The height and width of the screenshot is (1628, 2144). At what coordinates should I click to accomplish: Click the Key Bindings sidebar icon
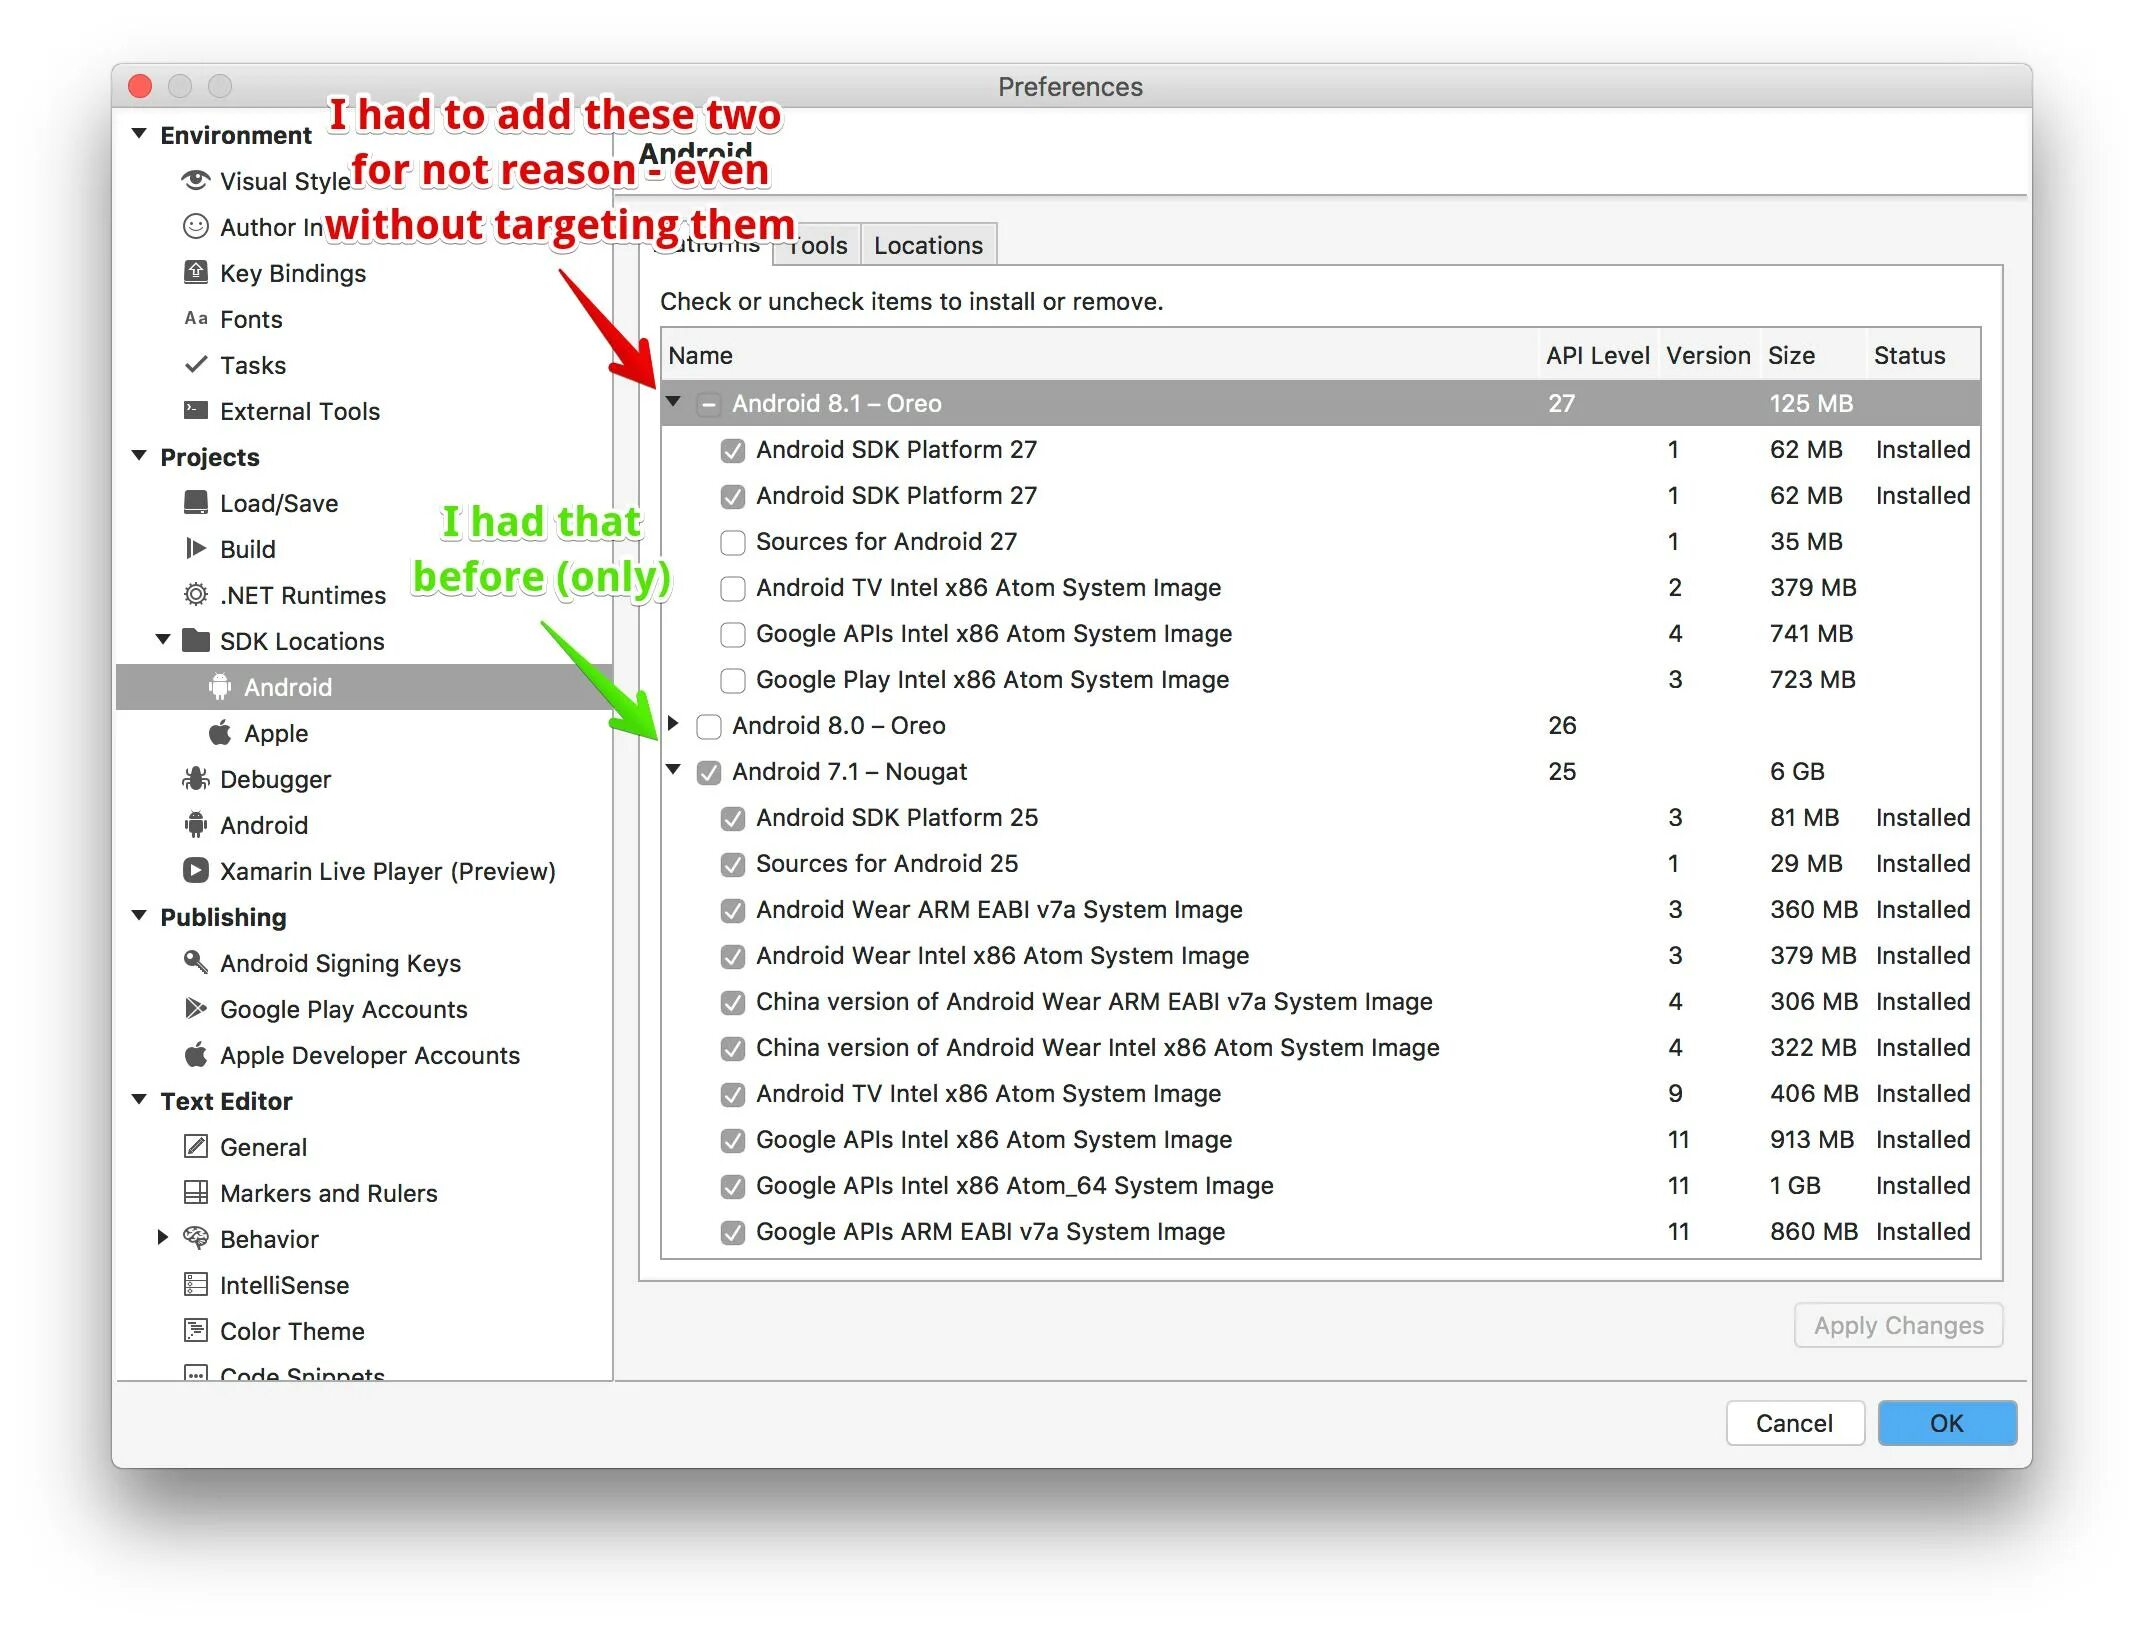point(196,272)
